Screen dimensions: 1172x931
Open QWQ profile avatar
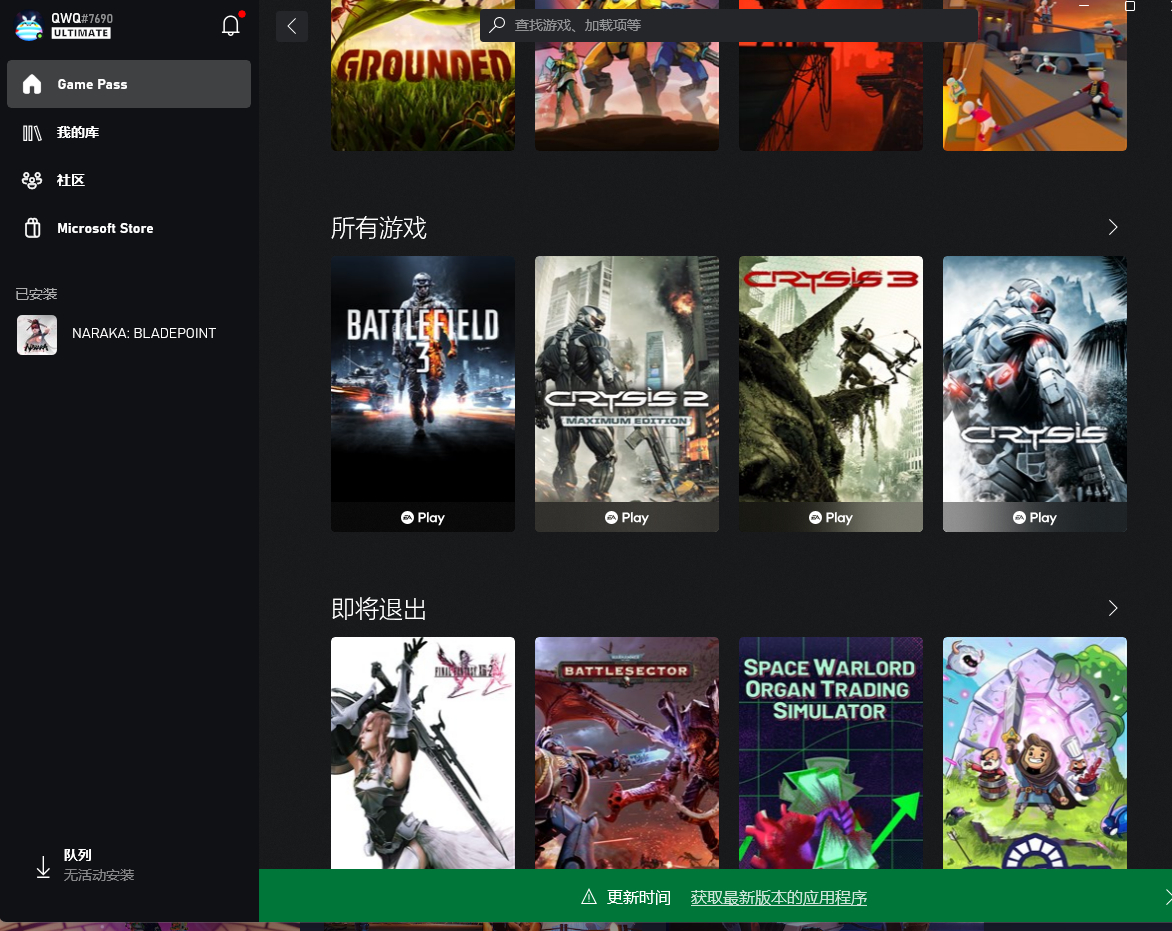(x=28, y=26)
